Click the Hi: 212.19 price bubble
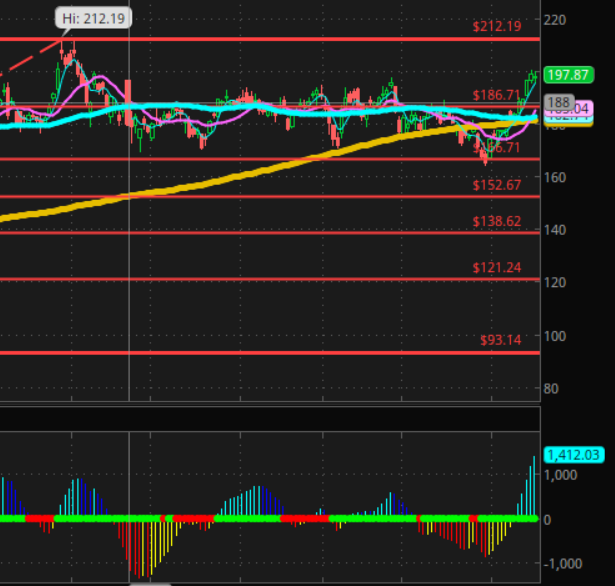 [93, 18]
